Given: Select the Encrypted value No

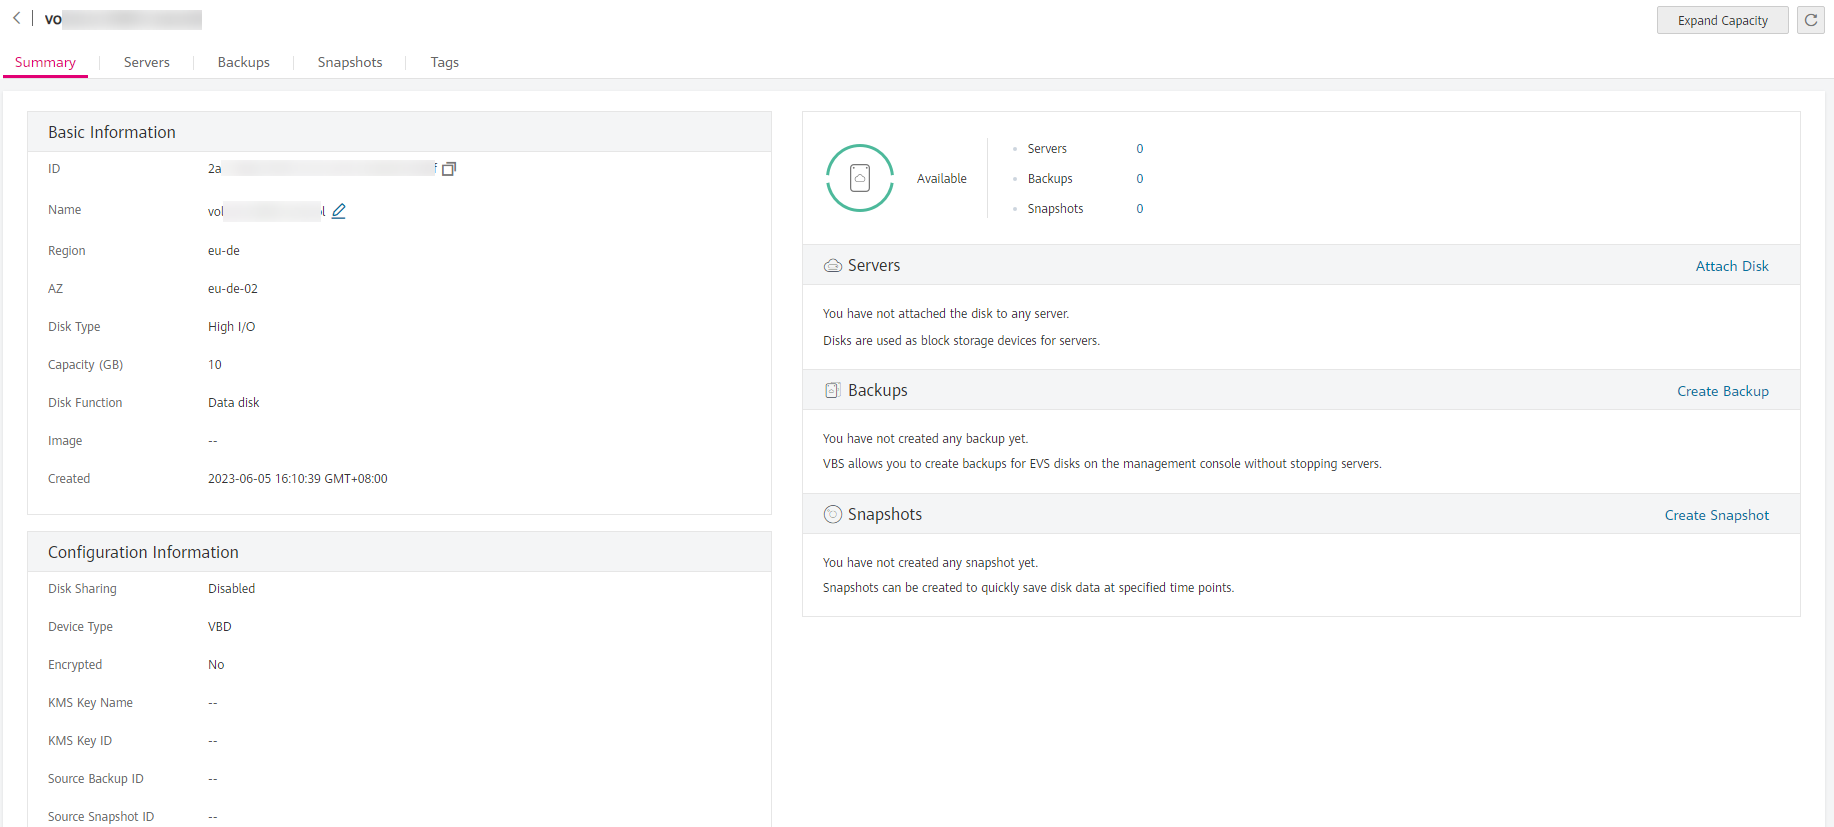Looking at the screenshot, I should coord(216,665).
